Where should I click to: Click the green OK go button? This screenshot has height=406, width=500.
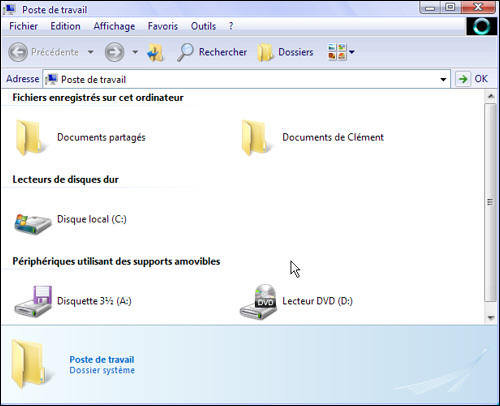472,79
